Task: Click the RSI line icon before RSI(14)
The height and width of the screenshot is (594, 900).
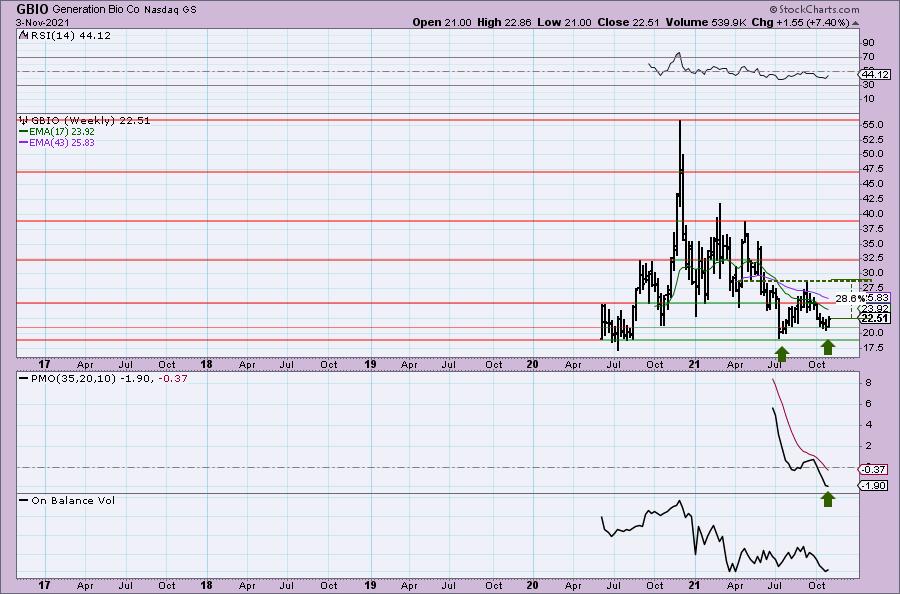Action: (23, 35)
